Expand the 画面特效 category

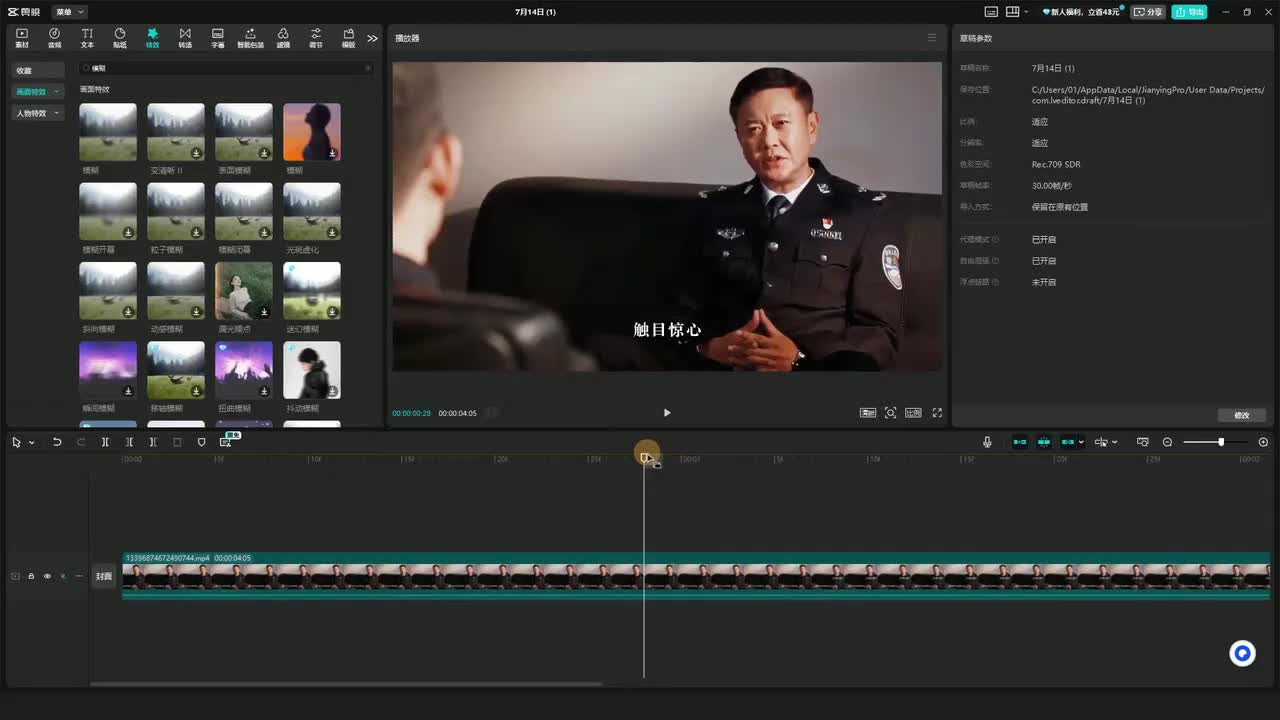click(x=38, y=92)
